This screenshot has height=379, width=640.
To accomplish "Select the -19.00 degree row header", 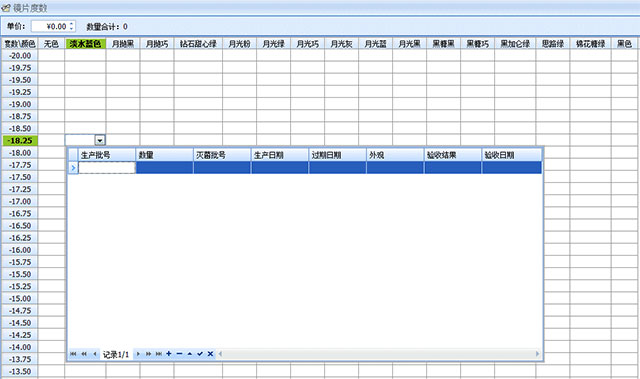I will (x=20, y=104).
